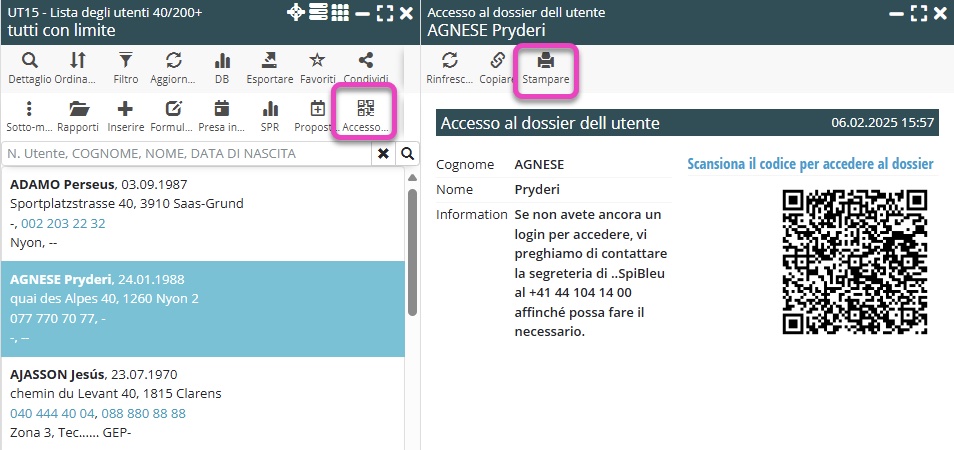The image size is (954, 450).
Task: Switch to grid view in title bar
Action: (340, 13)
